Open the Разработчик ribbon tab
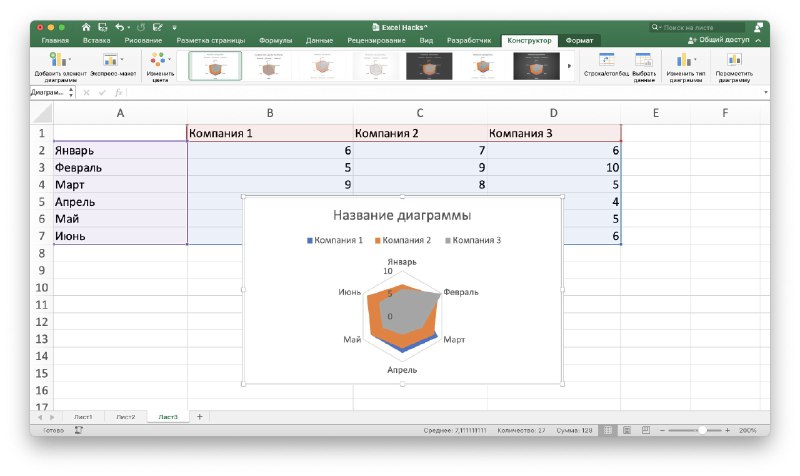The height and width of the screenshot is (476, 800). click(x=469, y=40)
